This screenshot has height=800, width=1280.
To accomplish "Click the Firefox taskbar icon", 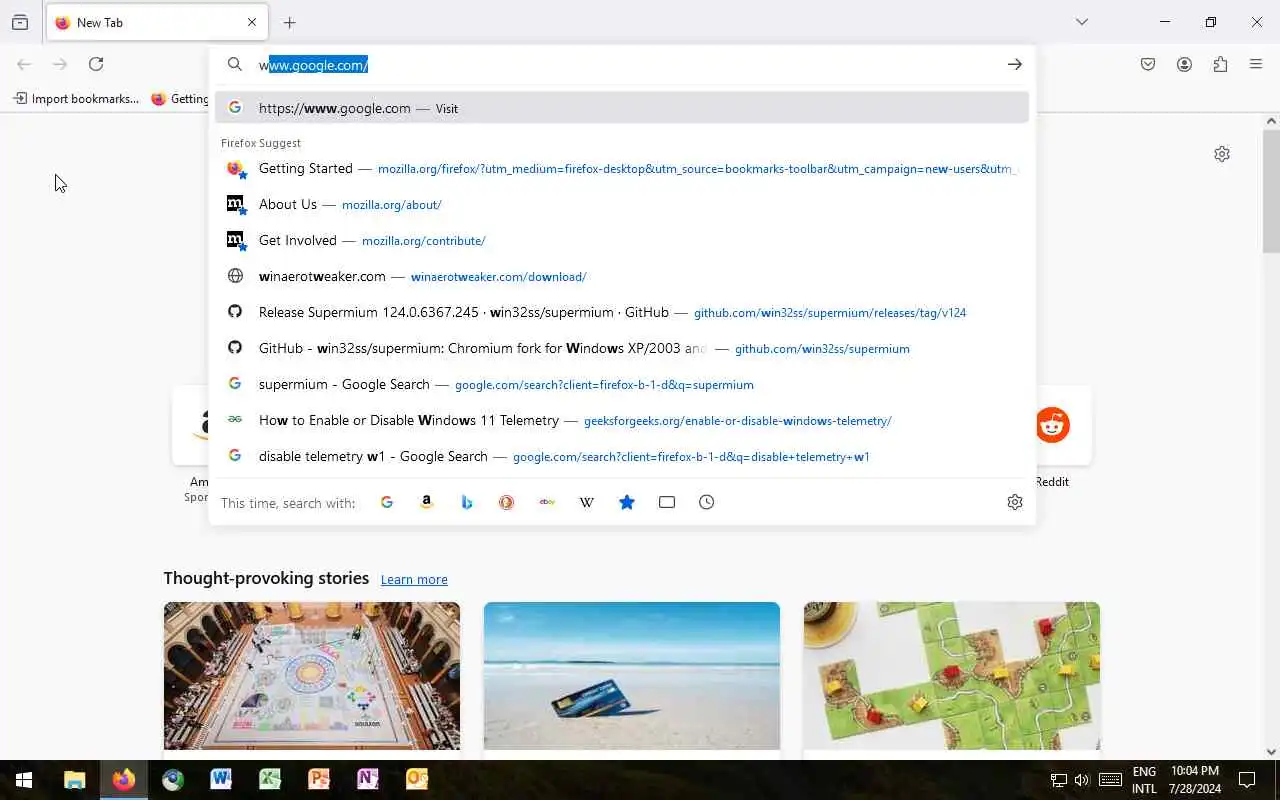I will 124,780.
